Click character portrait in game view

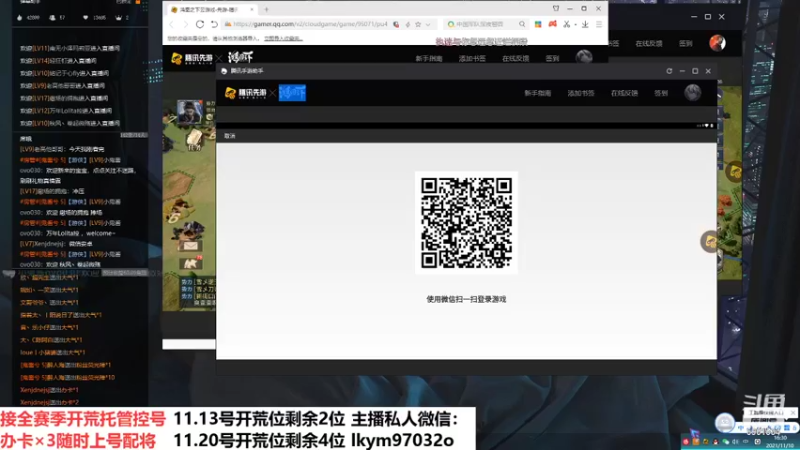tap(189, 112)
